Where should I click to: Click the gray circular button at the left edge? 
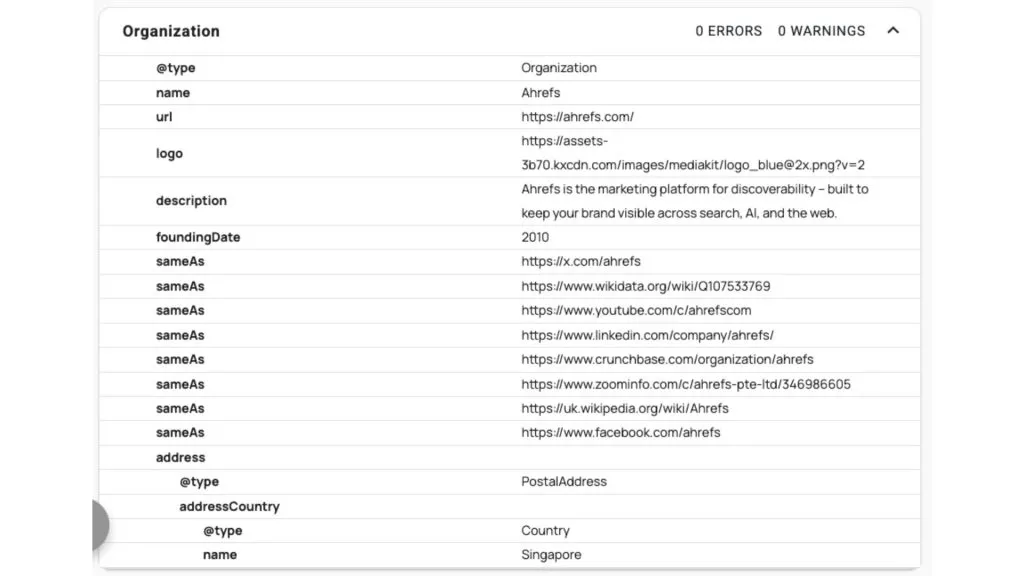pos(100,525)
